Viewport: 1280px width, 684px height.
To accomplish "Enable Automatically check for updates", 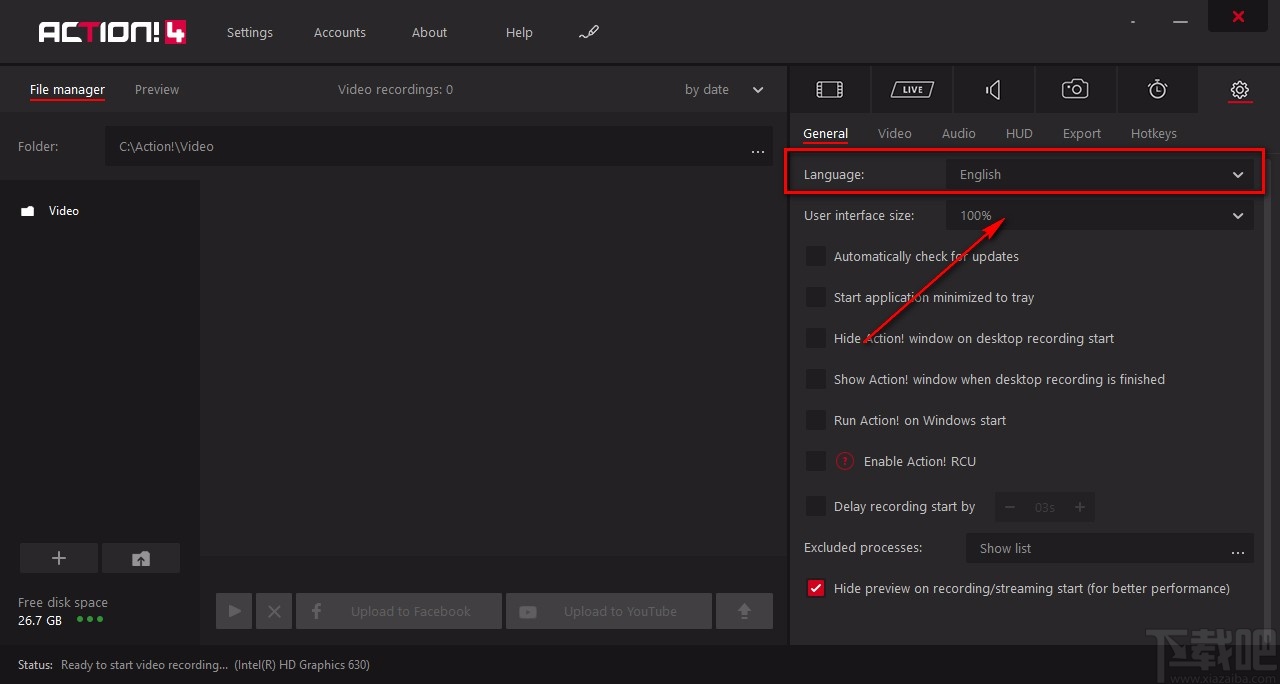I will point(816,256).
